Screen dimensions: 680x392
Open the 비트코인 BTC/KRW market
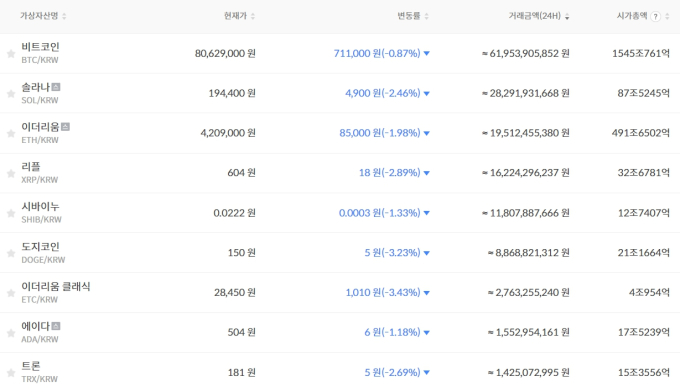click(x=40, y=53)
